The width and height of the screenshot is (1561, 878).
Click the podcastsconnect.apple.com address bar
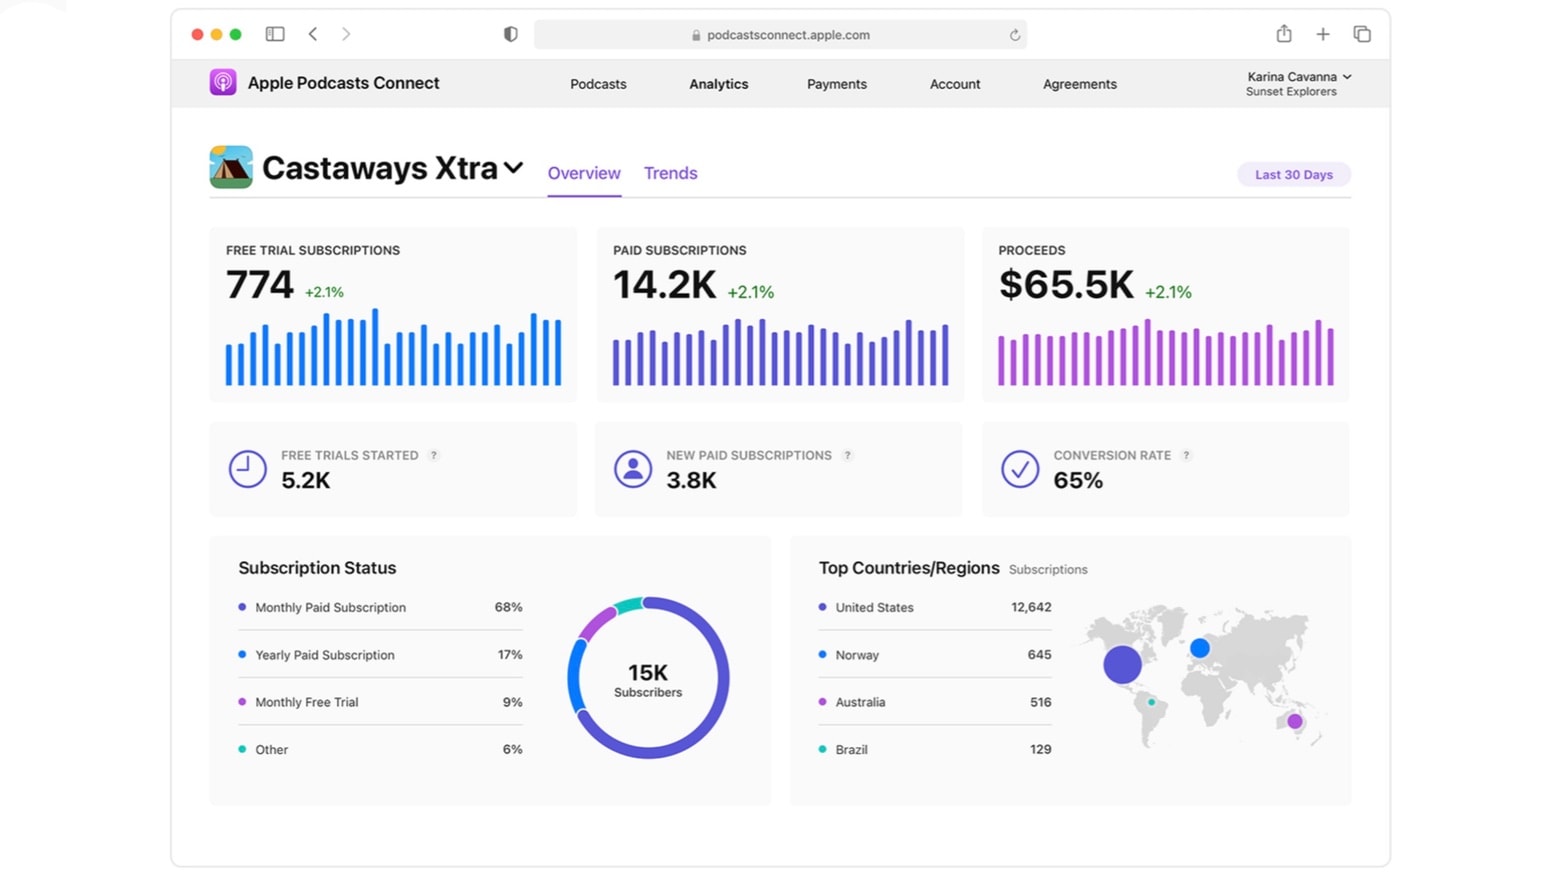coord(780,35)
